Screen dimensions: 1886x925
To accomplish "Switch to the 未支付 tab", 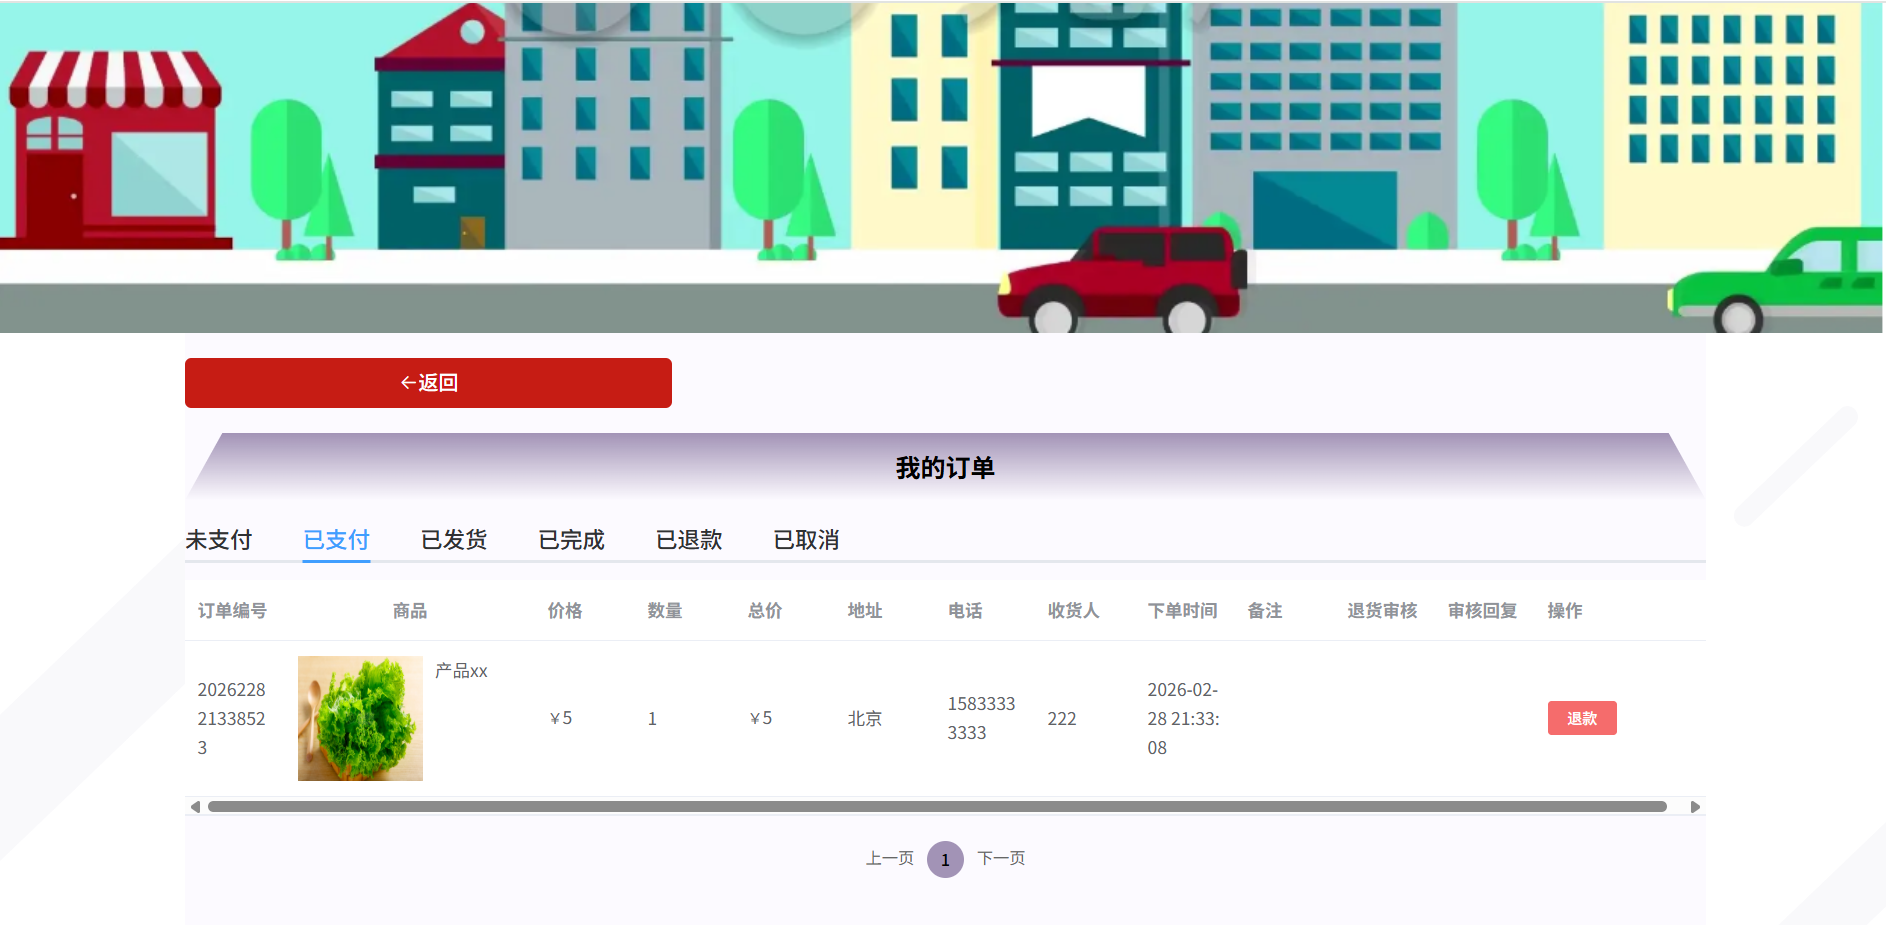I will (x=219, y=540).
